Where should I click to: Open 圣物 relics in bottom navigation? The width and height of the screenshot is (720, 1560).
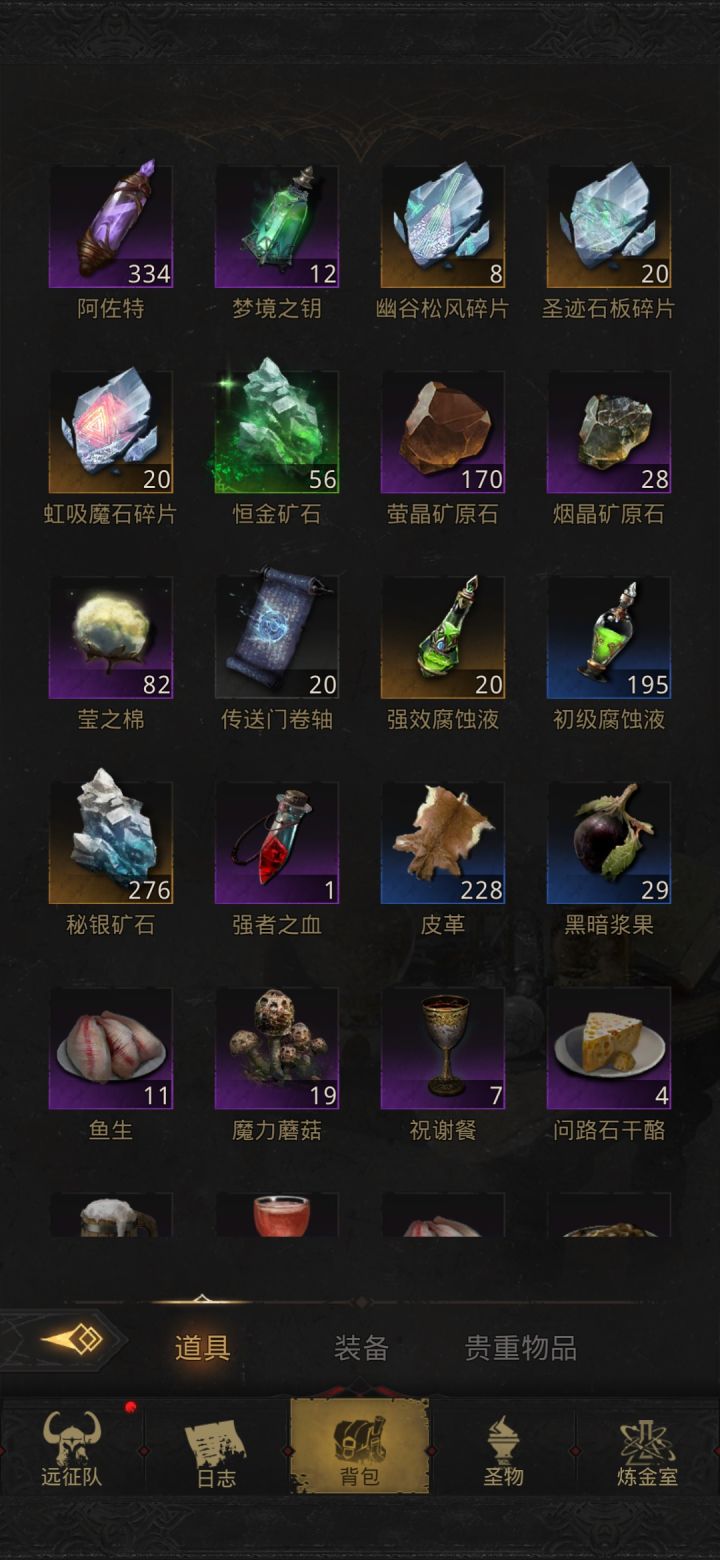click(x=503, y=1449)
